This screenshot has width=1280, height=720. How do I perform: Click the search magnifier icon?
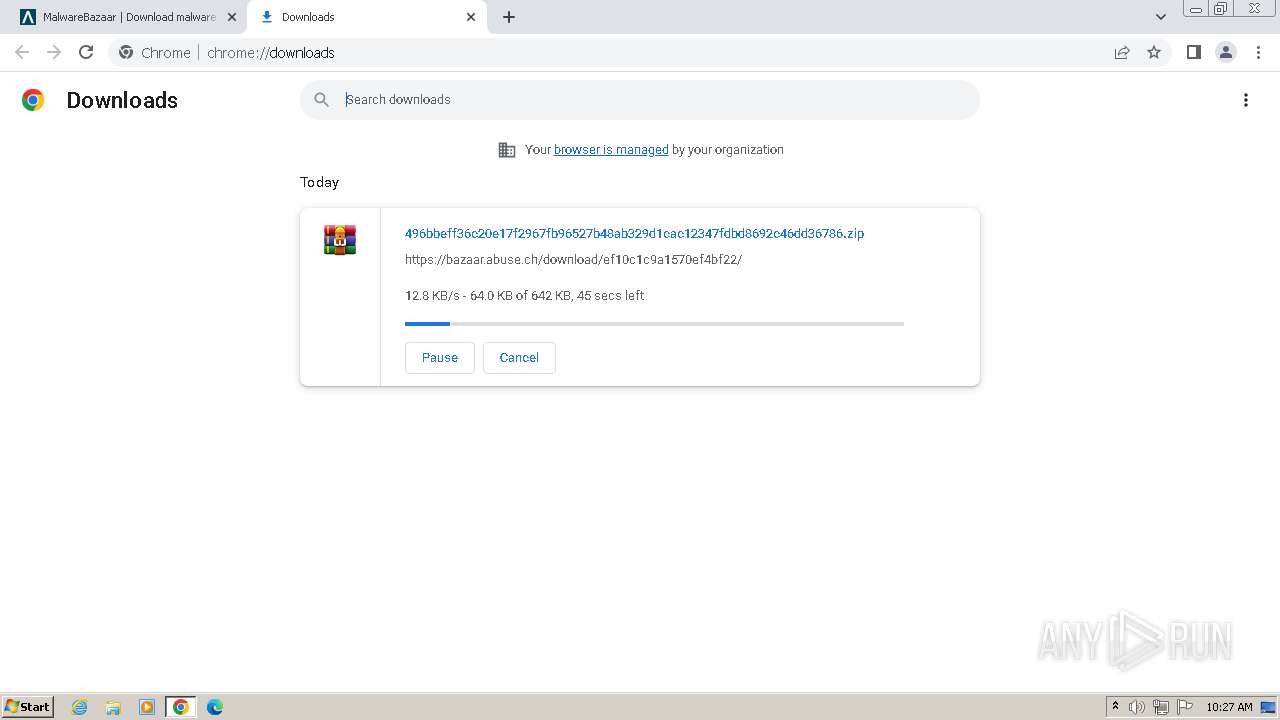[x=321, y=99]
